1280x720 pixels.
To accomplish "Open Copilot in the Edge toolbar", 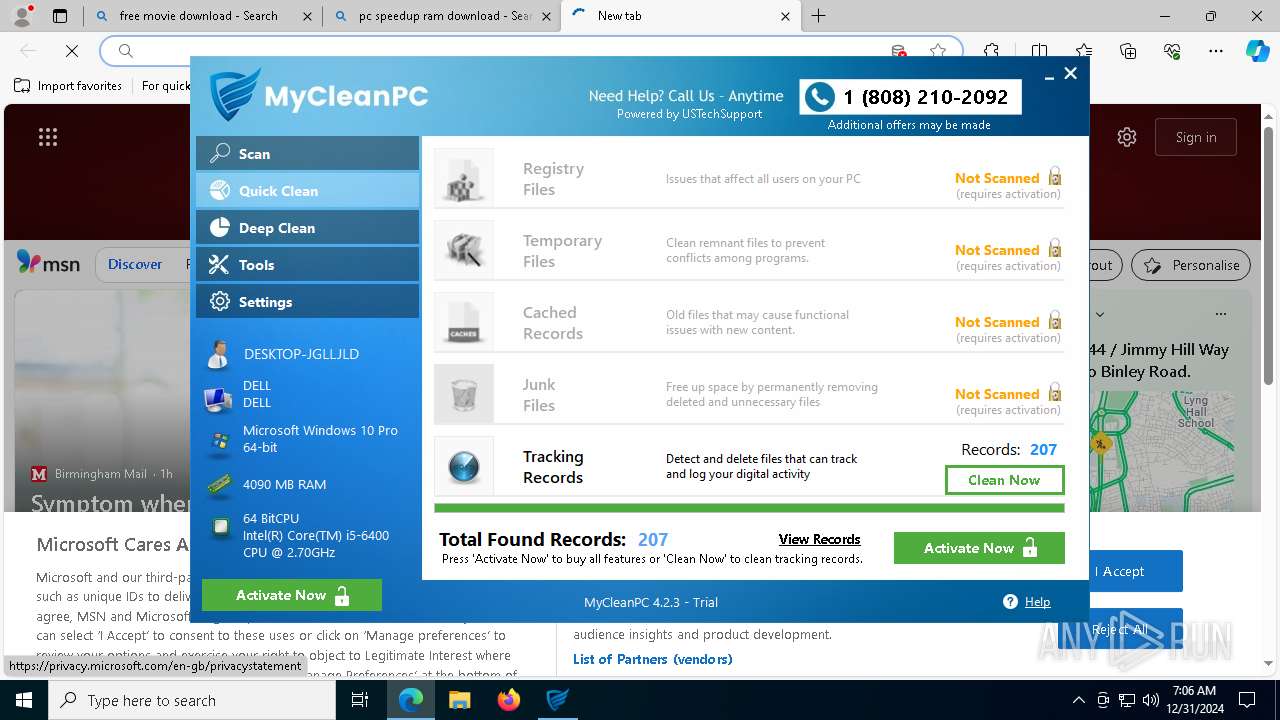I will [x=1257, y=51].
